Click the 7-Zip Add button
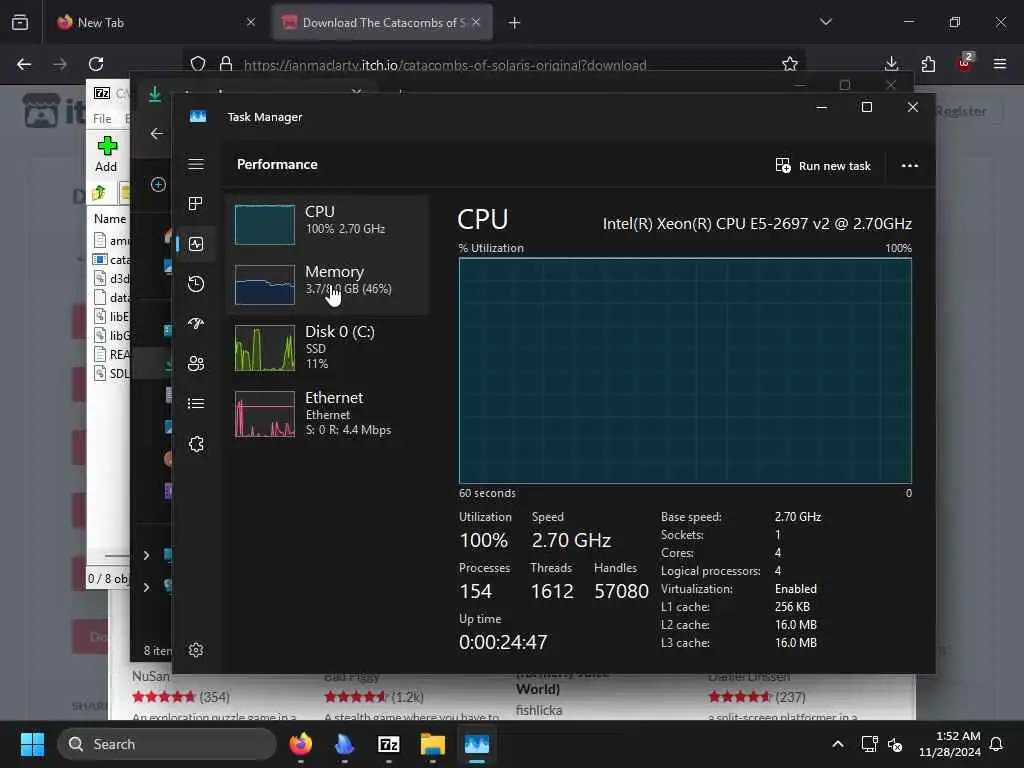This screenshot has width=1024, height=768. tap(106, 154)
